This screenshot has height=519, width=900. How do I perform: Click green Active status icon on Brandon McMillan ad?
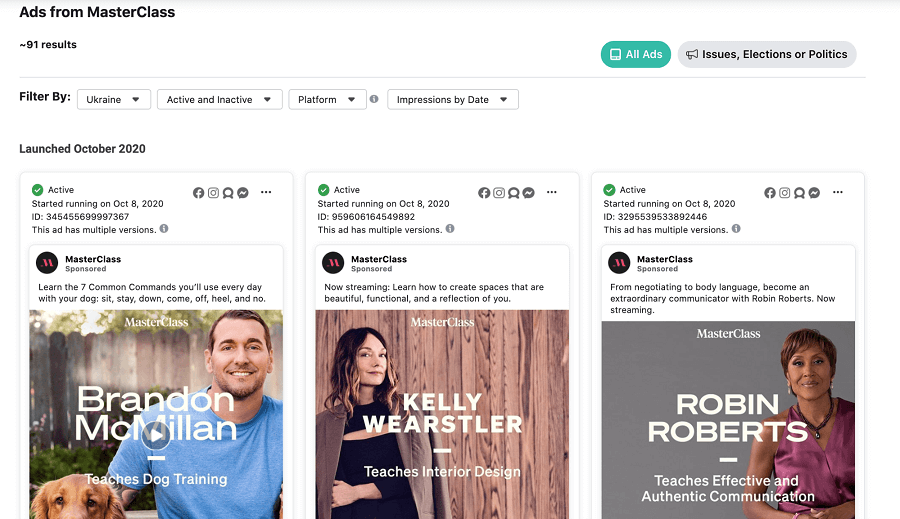coord(37,189)
